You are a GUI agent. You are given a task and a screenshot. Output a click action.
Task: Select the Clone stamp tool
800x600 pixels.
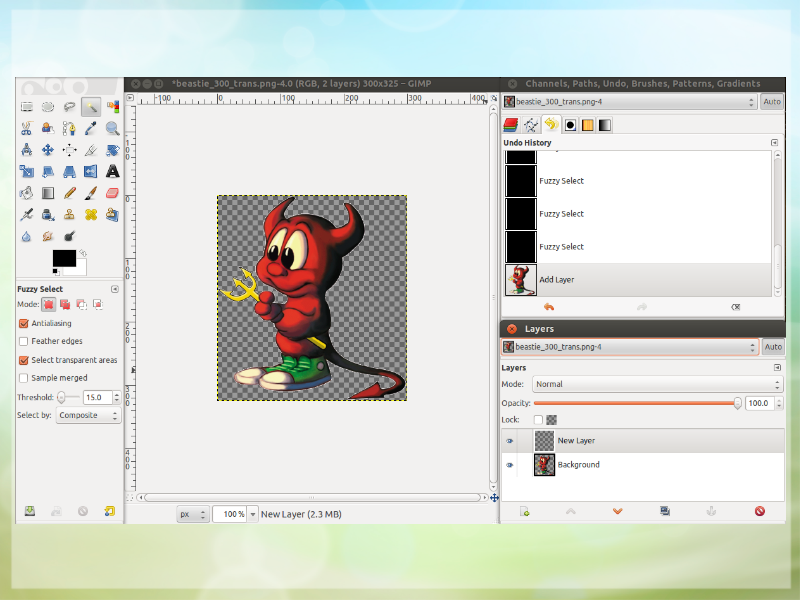tap(69, 214)
